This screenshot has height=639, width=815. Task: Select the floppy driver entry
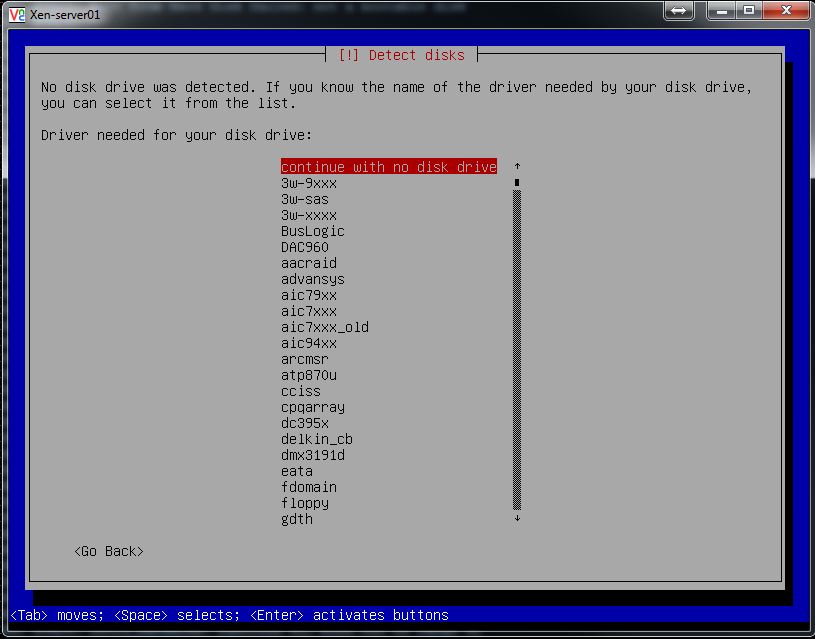[305, 503]
